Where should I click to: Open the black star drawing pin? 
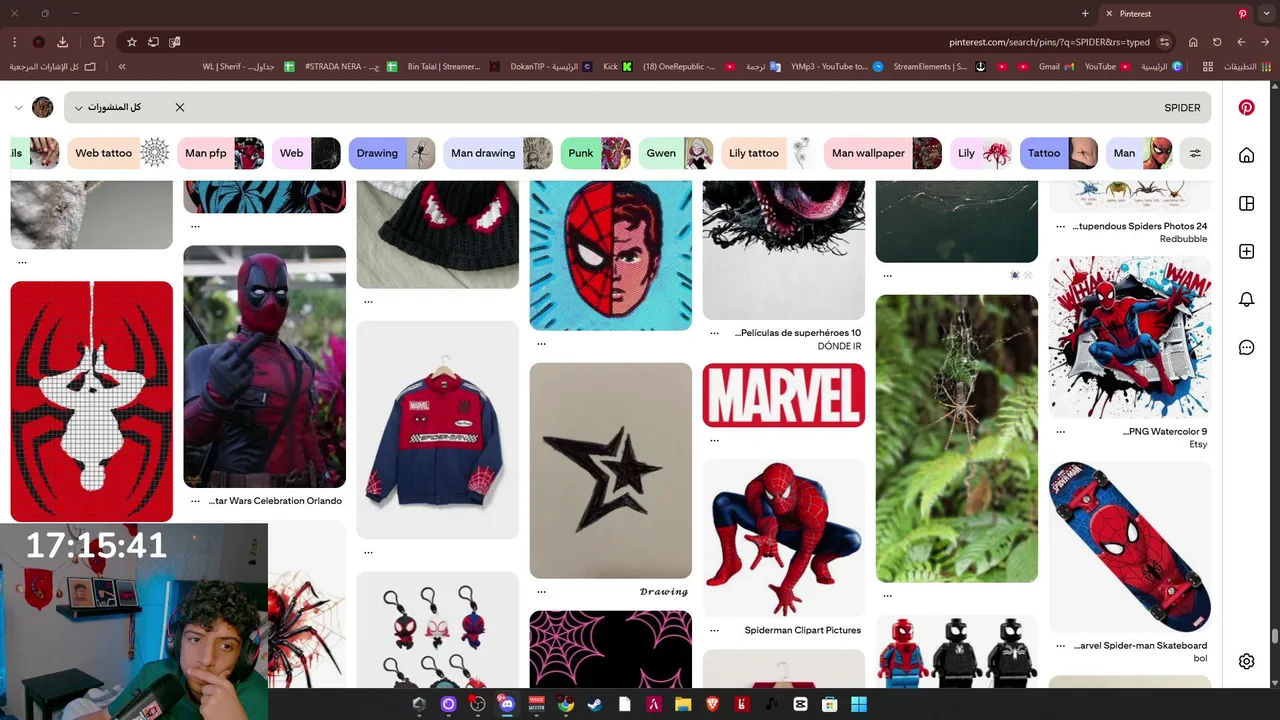point(610,470)
